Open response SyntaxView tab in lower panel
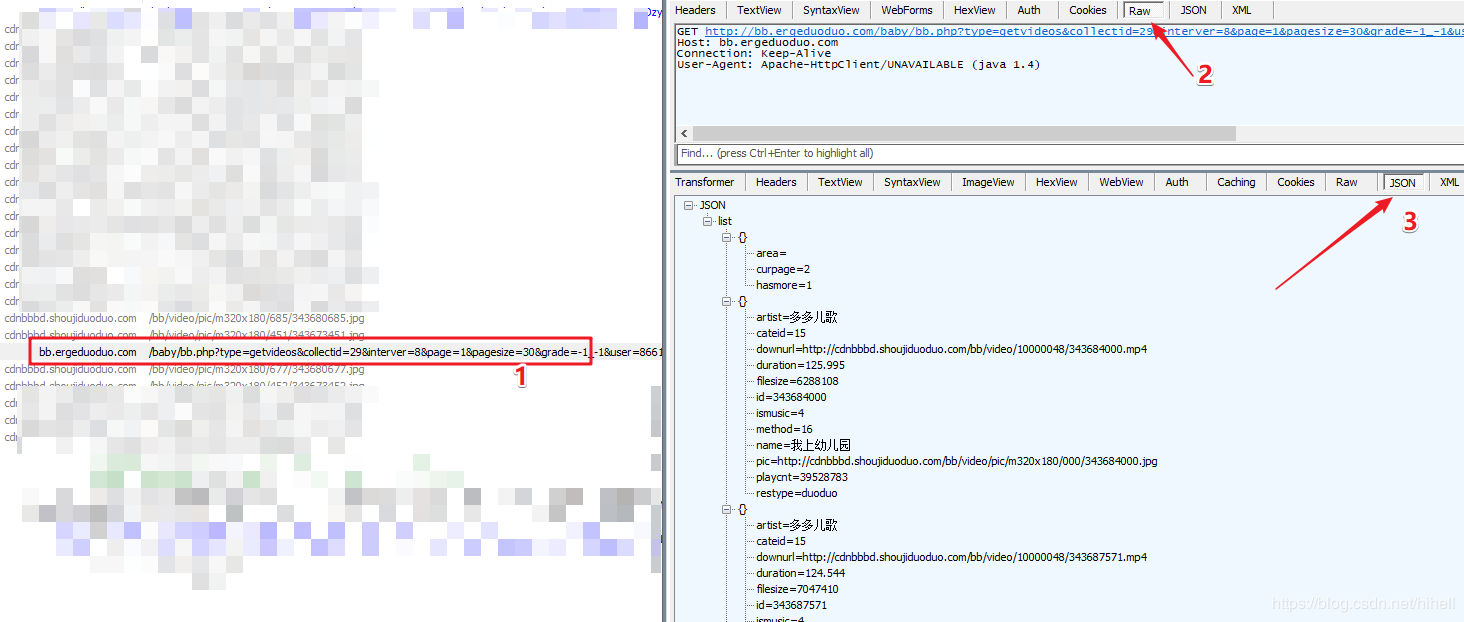 click(912, 182)
